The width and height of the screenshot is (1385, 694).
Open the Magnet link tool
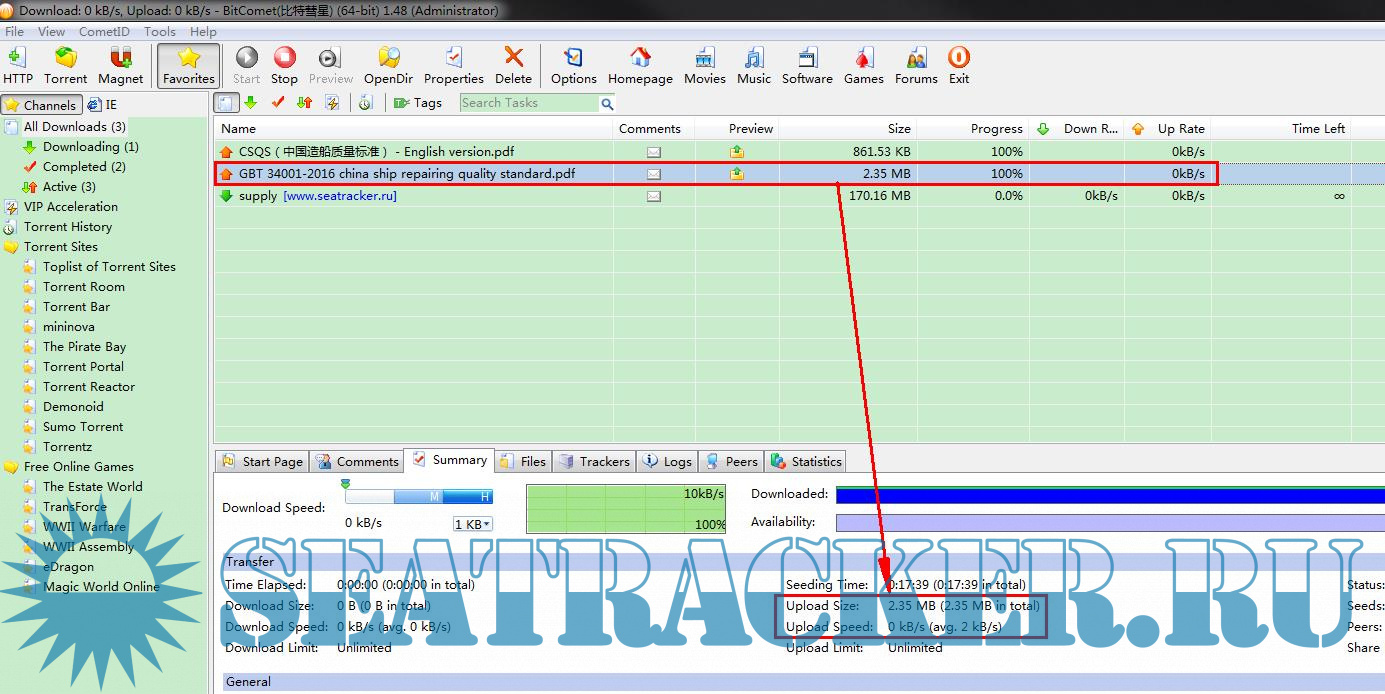(120, 65)
